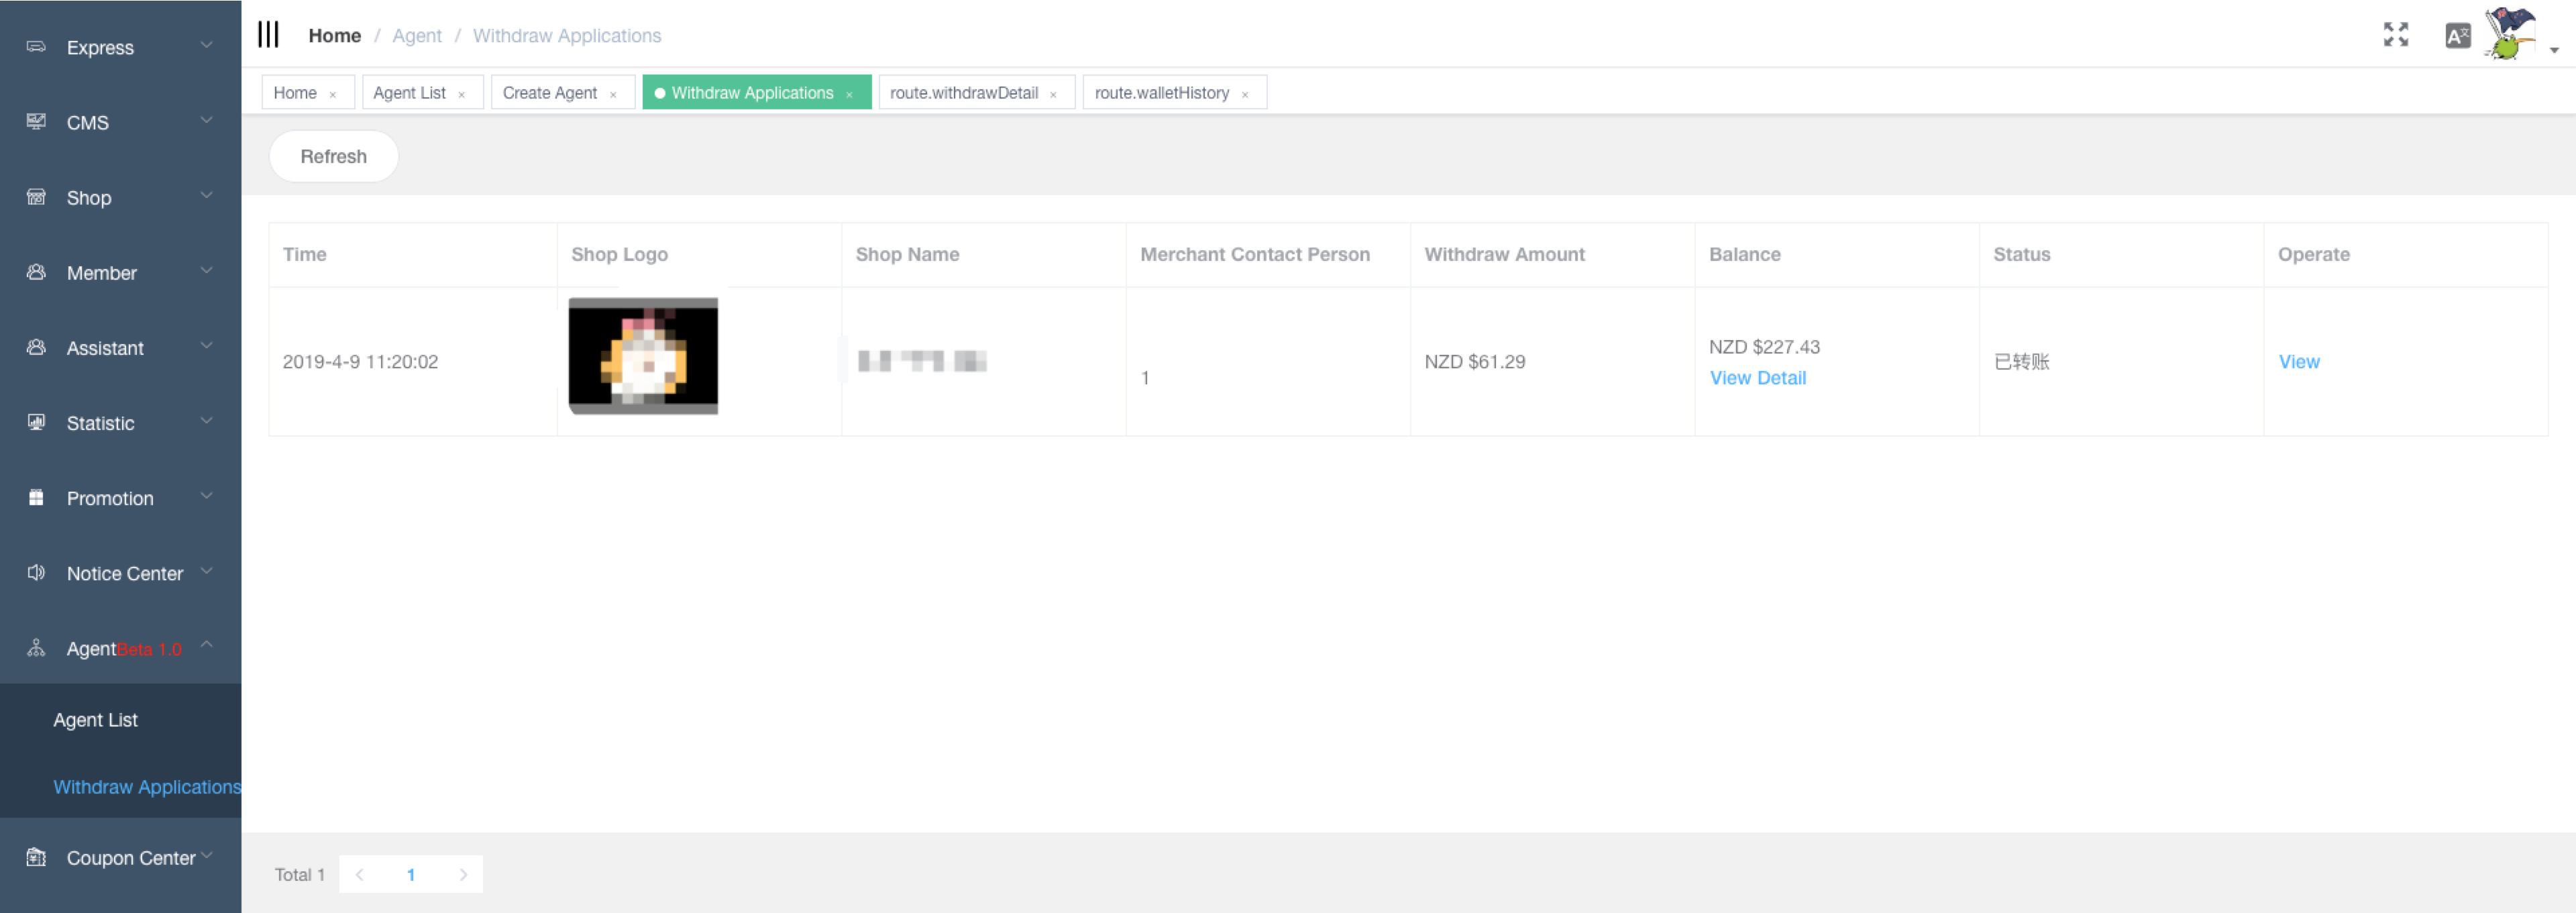Collapse the Agent Beta sidebar menu
This screenshot has height=913, width=2576.
point(120,648)
